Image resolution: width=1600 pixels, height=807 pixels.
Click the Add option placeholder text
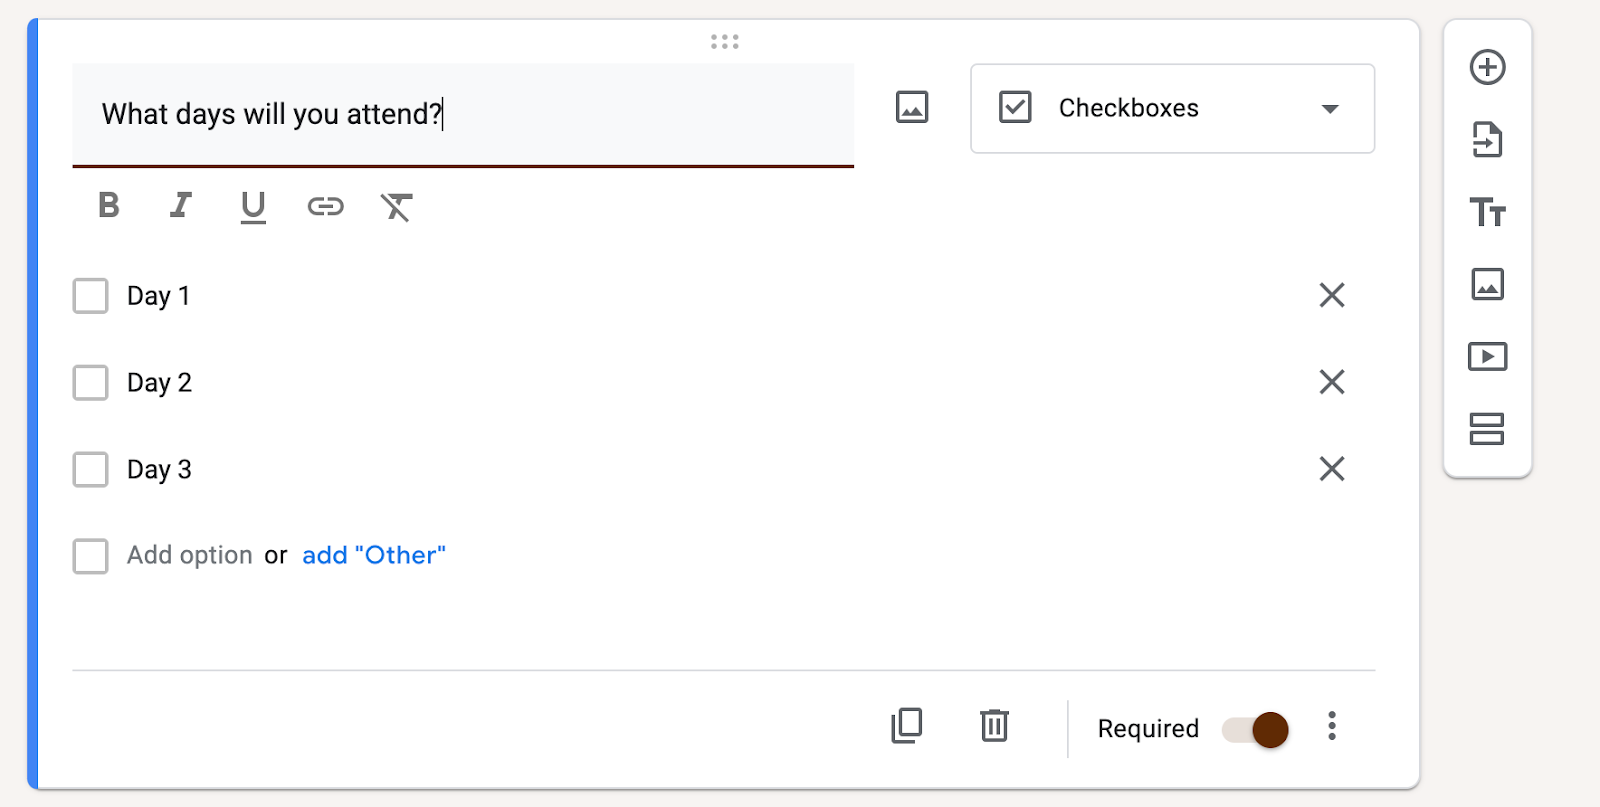coord(189,555)
